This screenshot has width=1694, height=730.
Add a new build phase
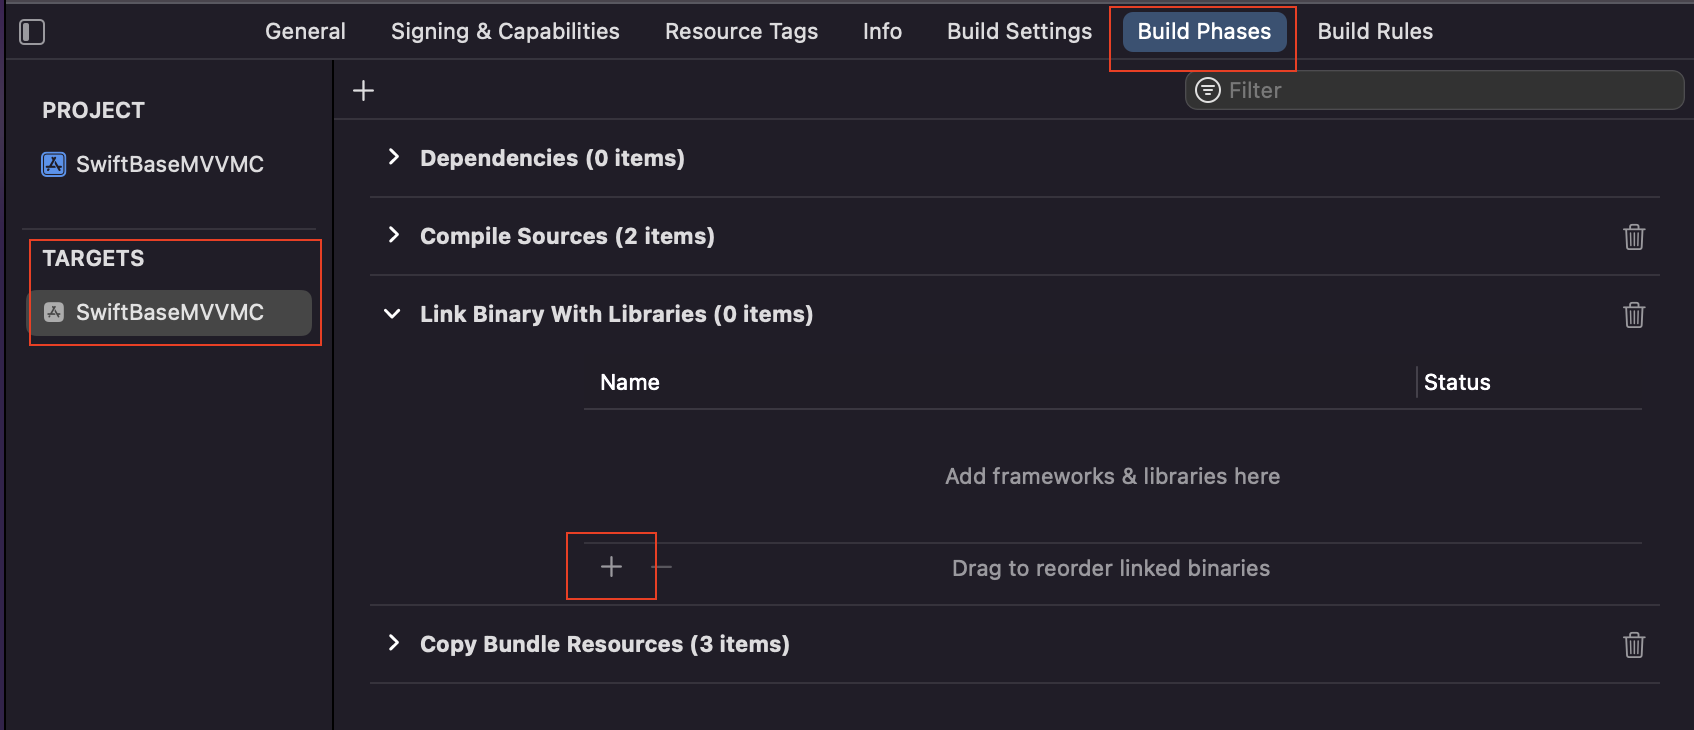pyautogui.click(x=364, y=91)
